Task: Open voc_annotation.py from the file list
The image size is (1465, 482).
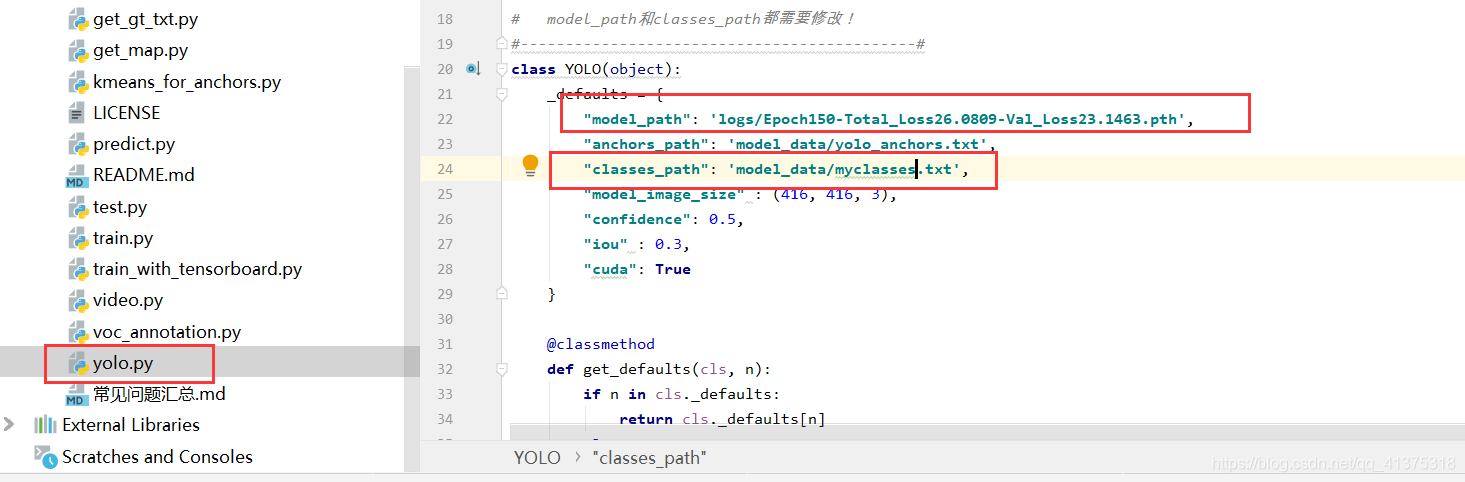Action: click(167, 332)
